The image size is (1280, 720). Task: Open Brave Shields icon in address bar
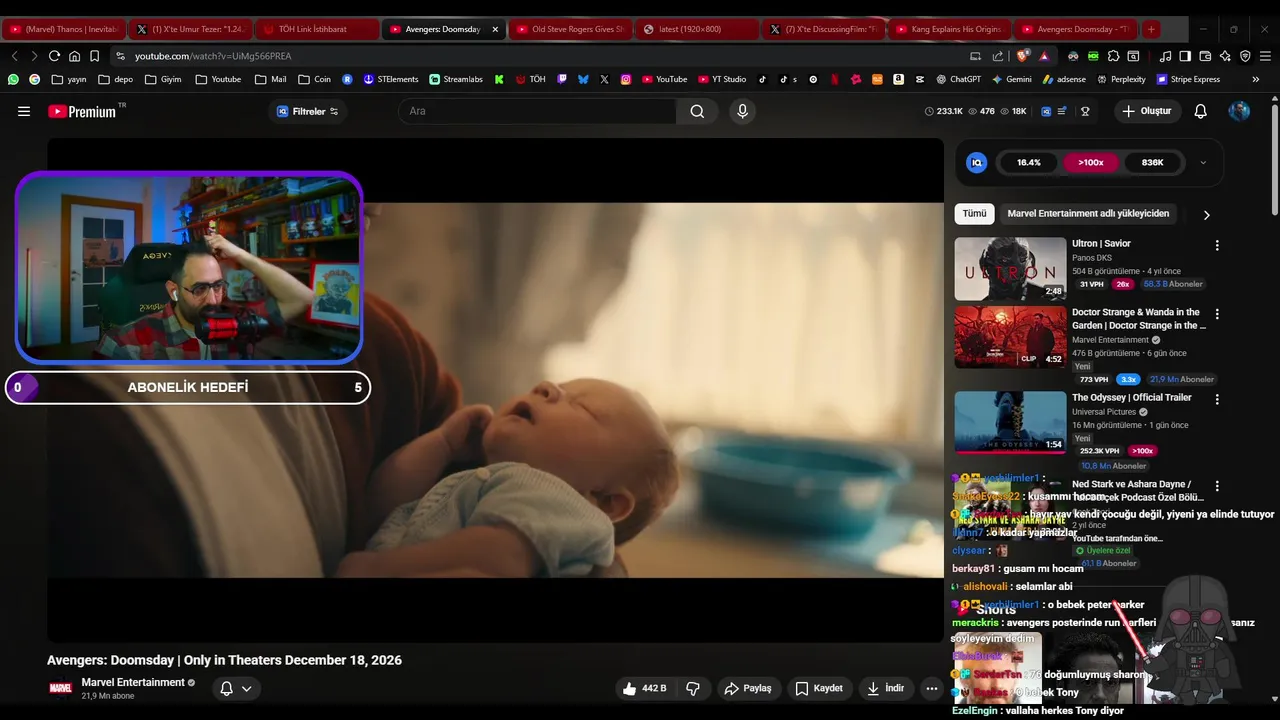[1021, 56]
